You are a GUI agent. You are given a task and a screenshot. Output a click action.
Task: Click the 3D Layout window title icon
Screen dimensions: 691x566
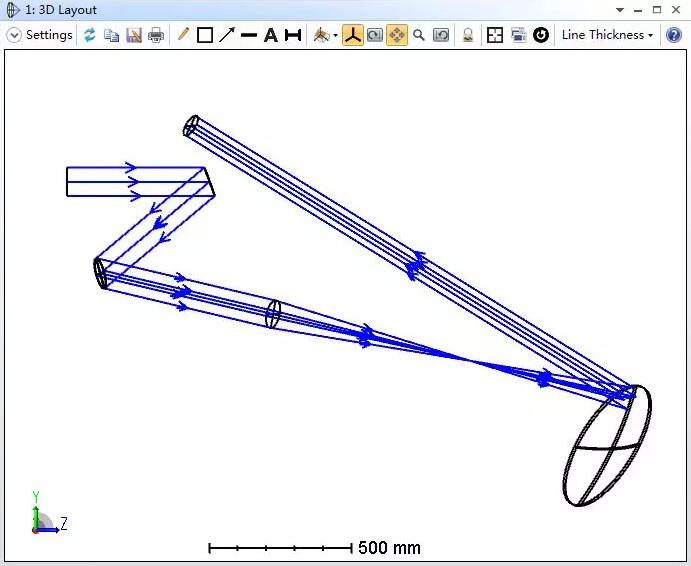click(12, 10)
